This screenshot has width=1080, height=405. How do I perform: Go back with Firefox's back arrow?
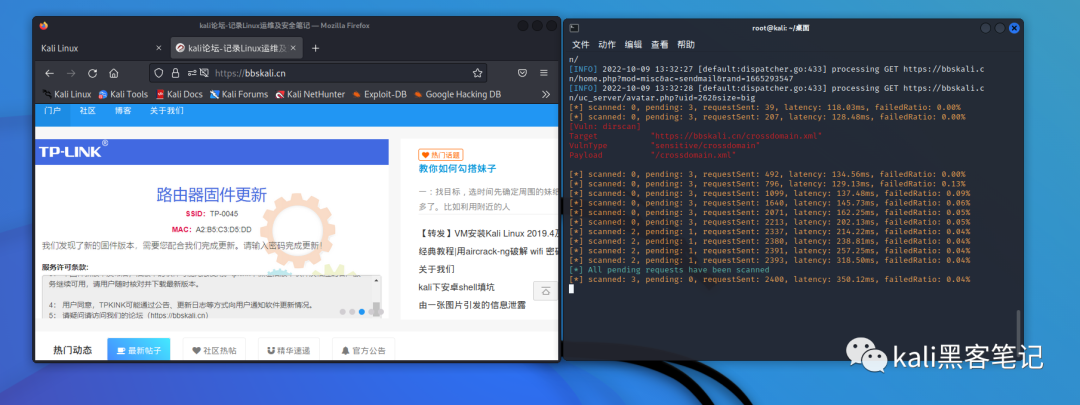pyautogui.click(x=49, y=73)
